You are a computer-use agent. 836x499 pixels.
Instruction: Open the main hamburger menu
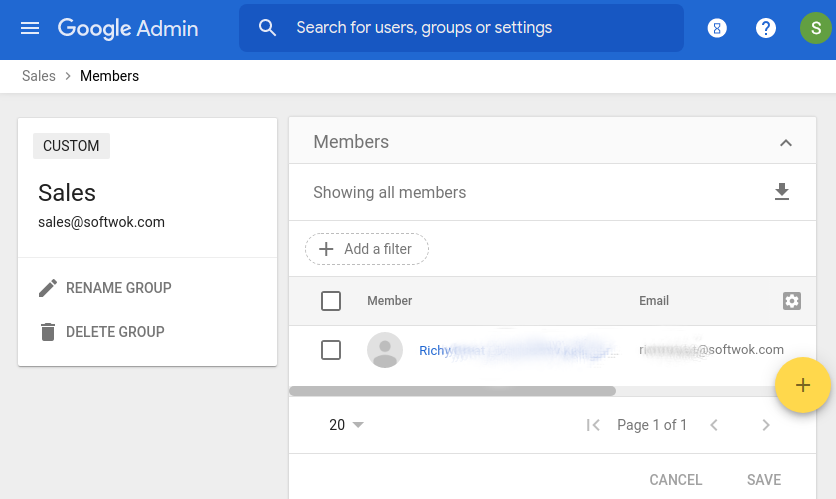coord(30,28)
